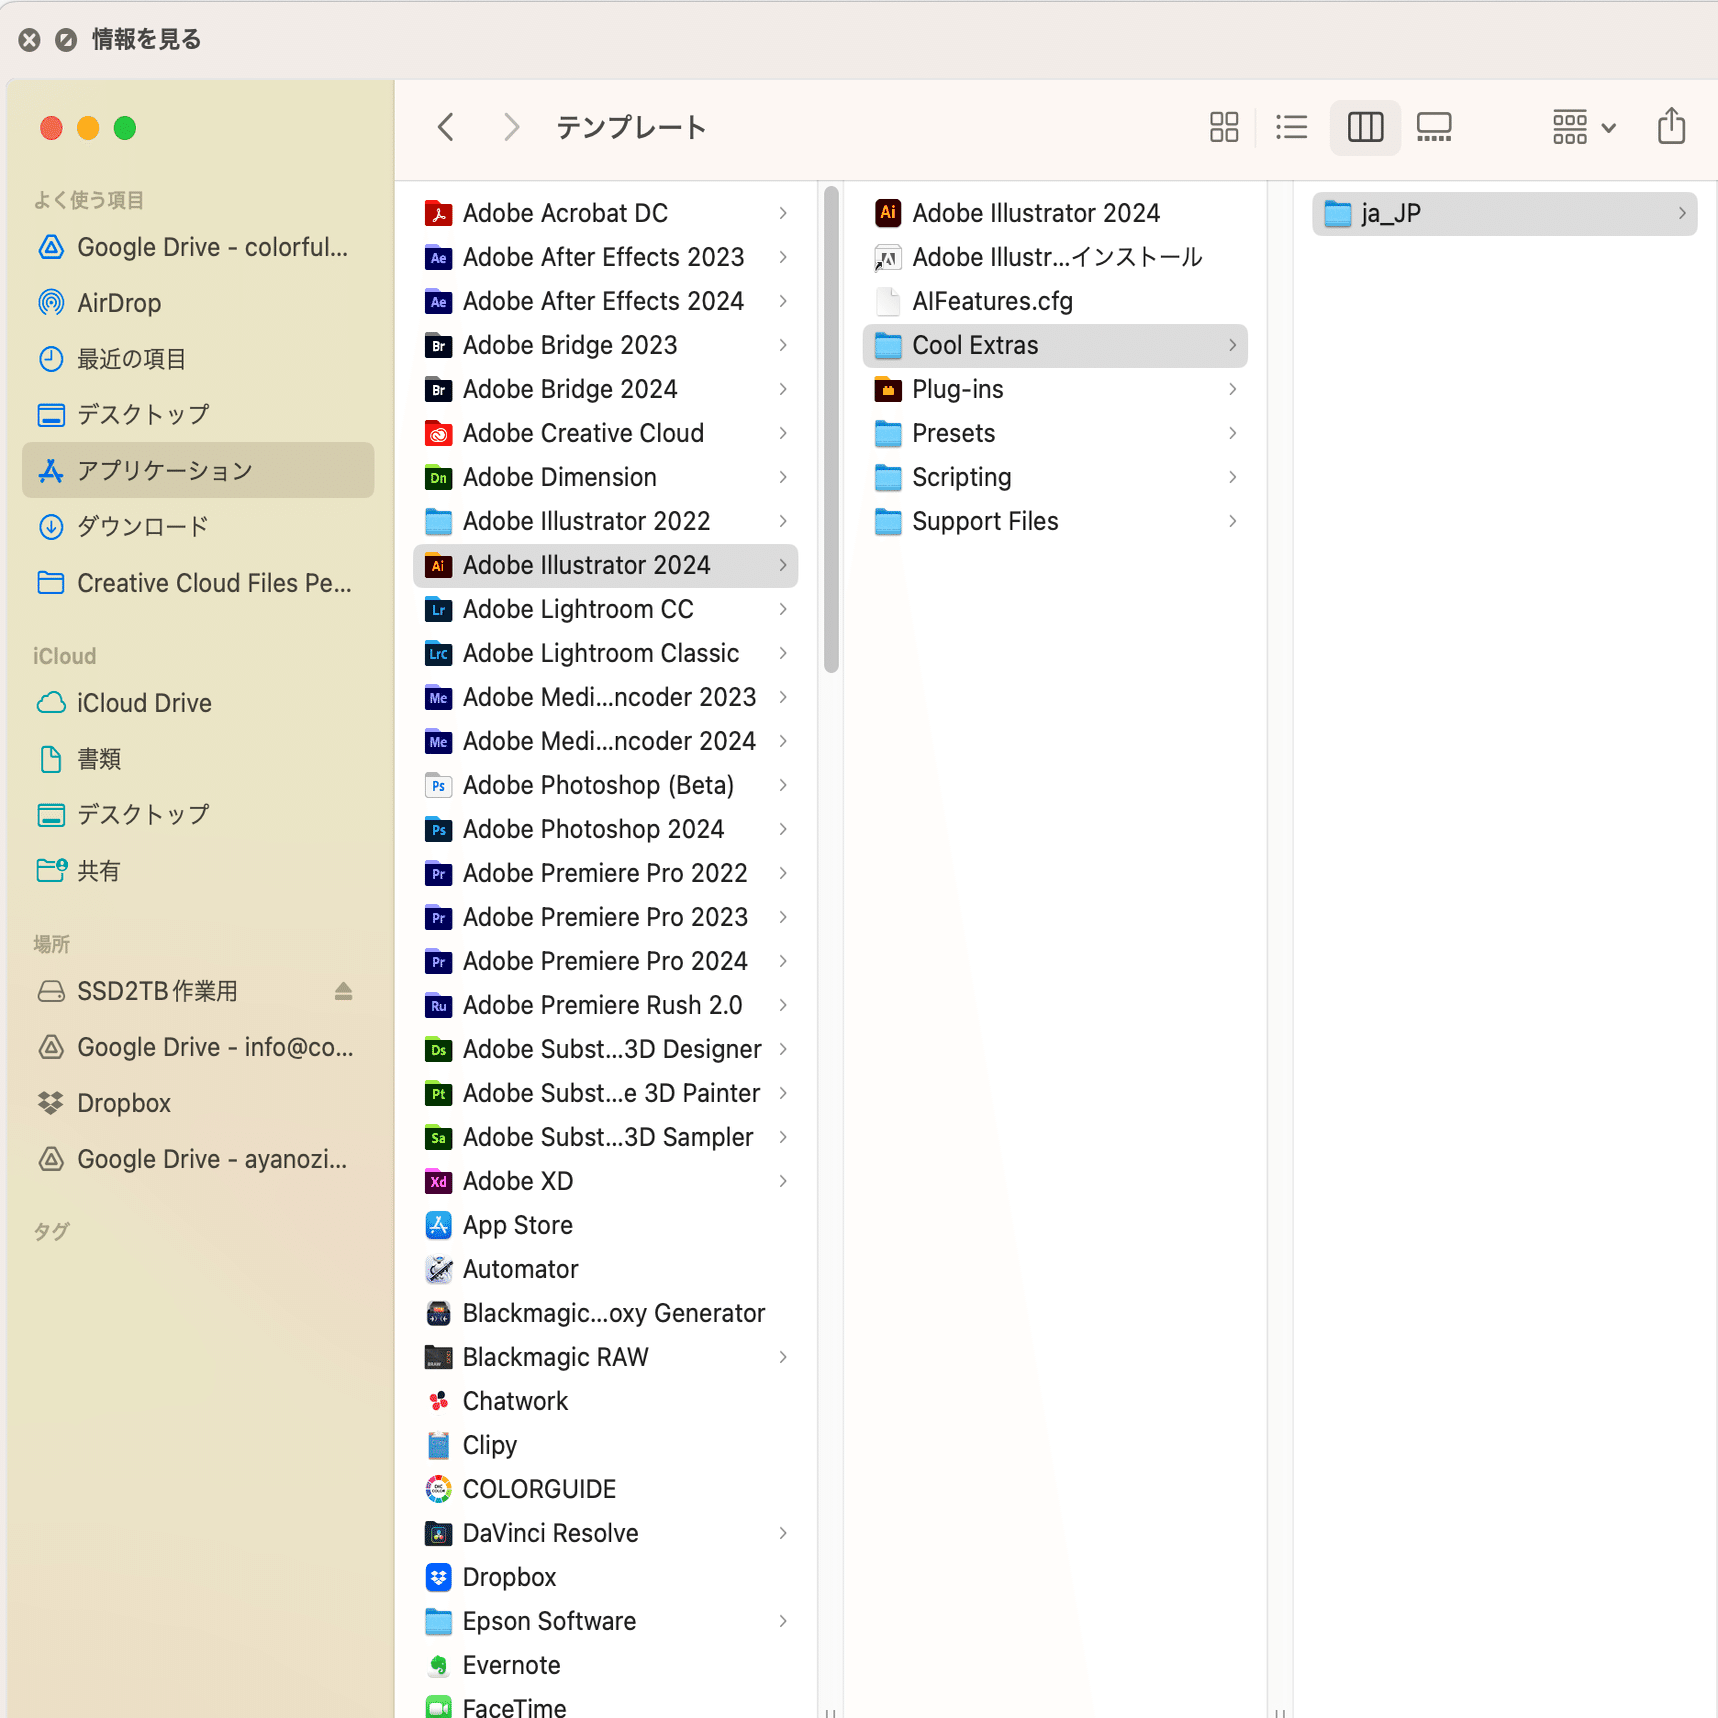Click the Illustrator 2024 app icon in second column

tap(888, 213)
